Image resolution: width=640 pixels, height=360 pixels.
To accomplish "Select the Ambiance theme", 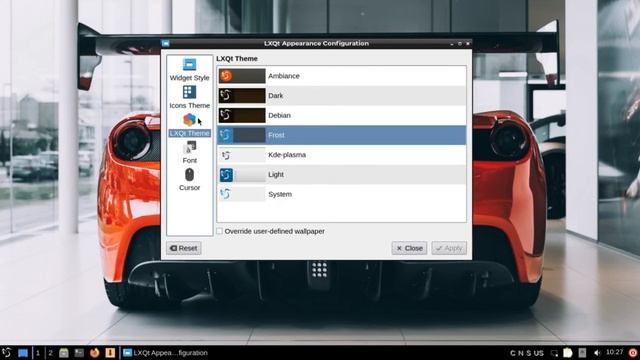I will 342,76.
